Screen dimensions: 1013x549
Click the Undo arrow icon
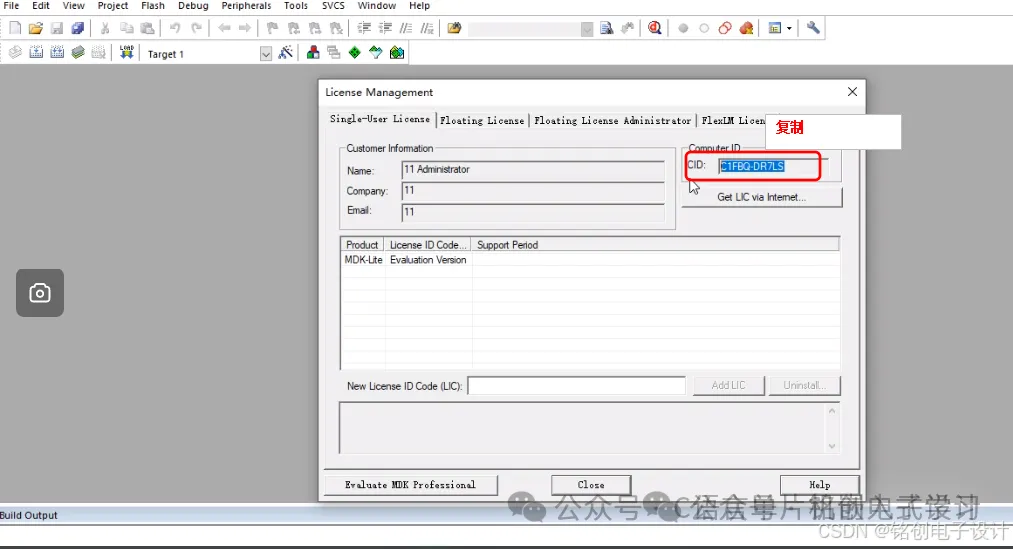(175, 28)
